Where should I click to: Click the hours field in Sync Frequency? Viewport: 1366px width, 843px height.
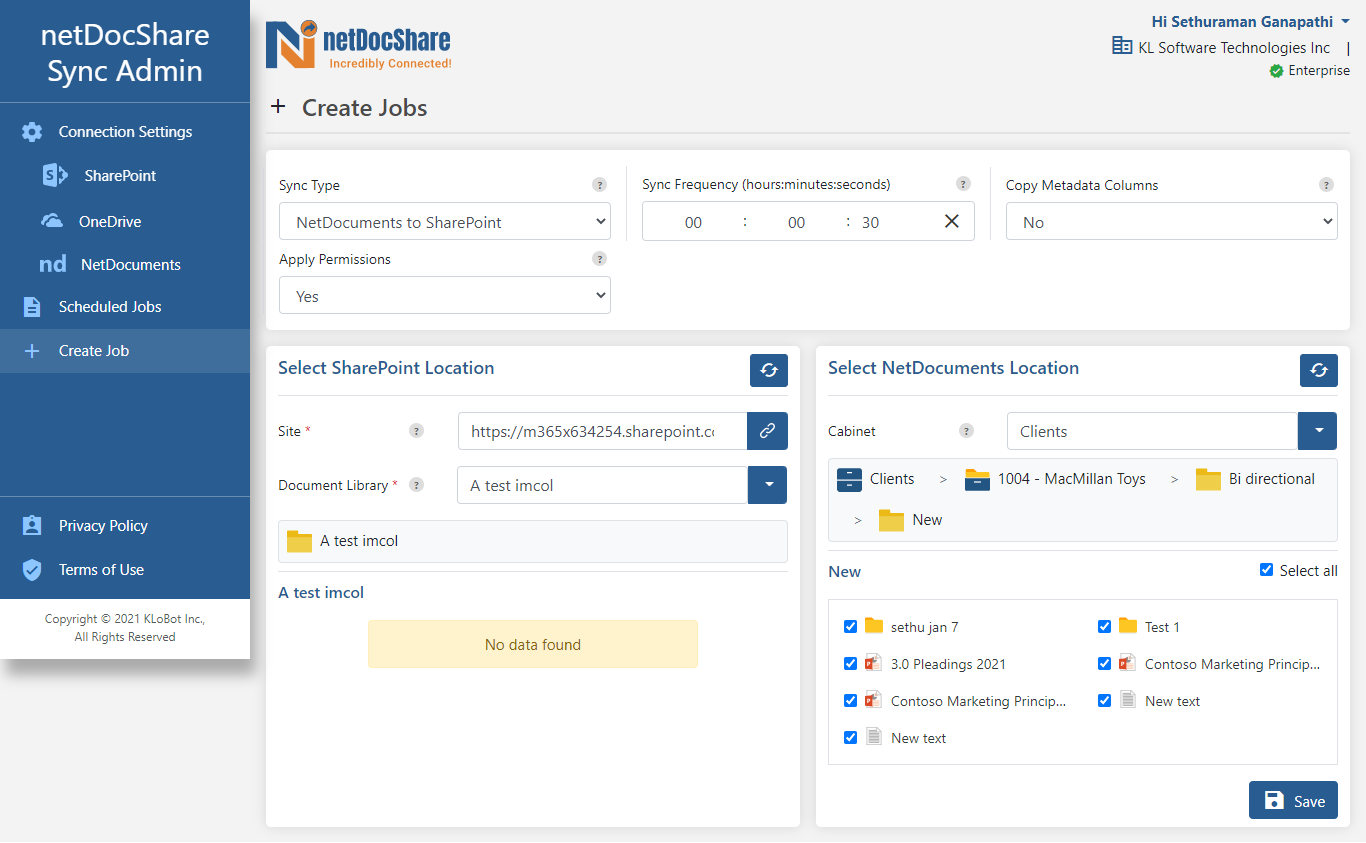pyautogui.click(x=693, y=222)
